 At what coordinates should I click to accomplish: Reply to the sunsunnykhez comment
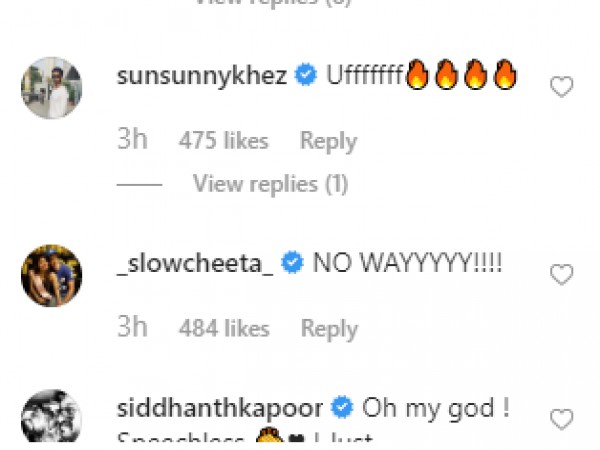coord(329,141)
